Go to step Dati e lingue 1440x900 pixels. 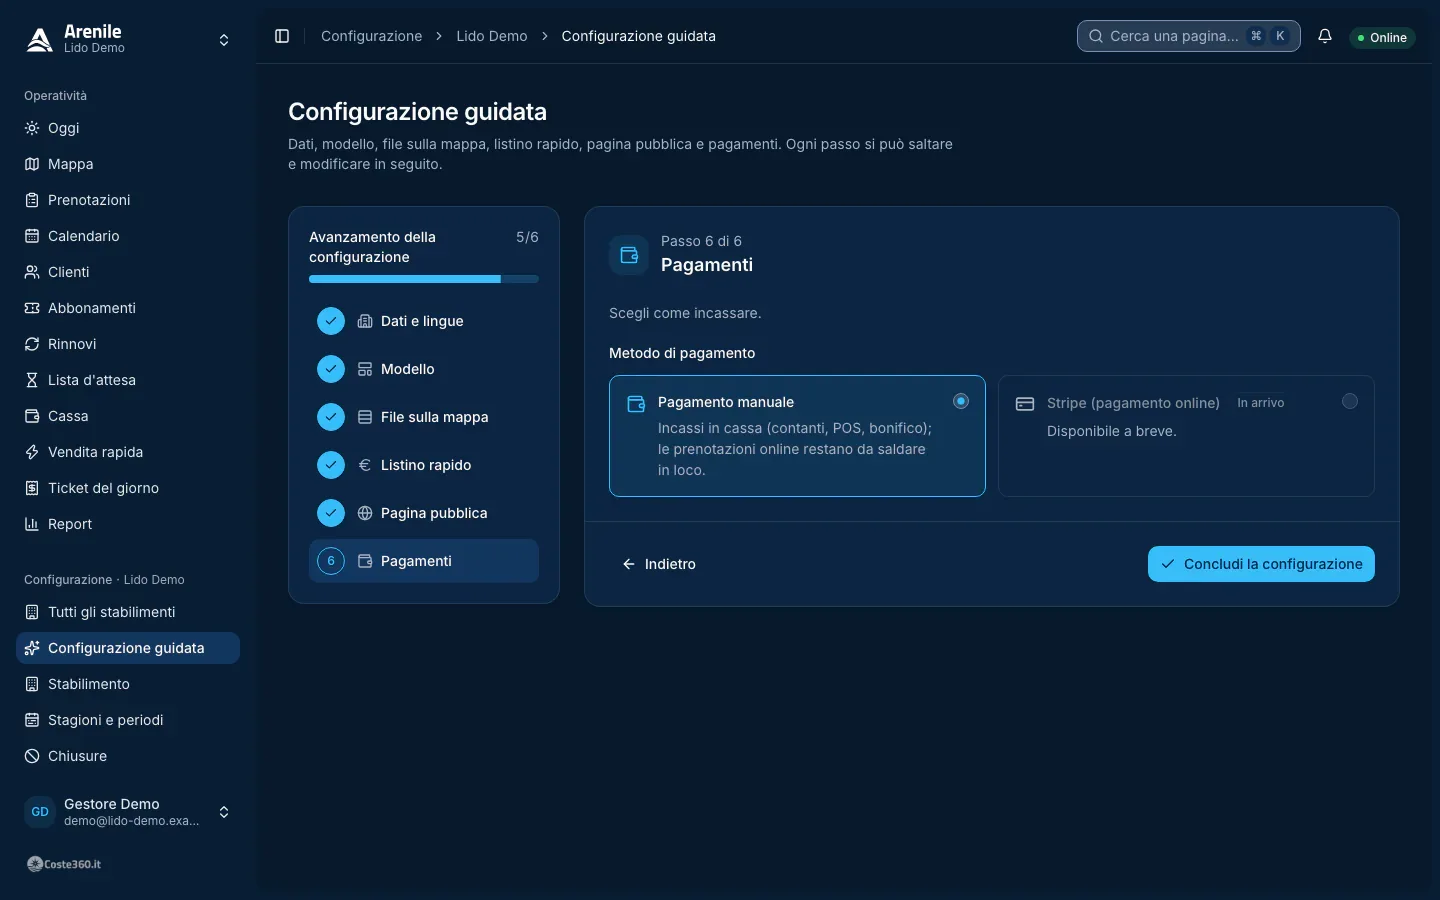pyautogui.click(x=424, y=321)
